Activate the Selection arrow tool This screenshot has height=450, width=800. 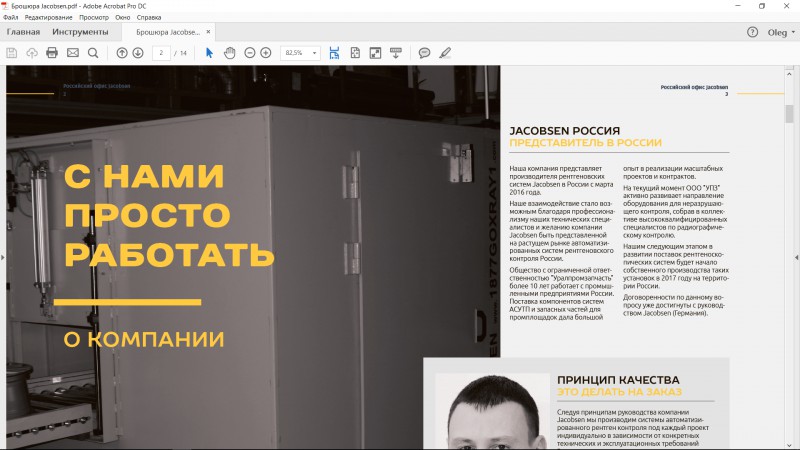209,53
